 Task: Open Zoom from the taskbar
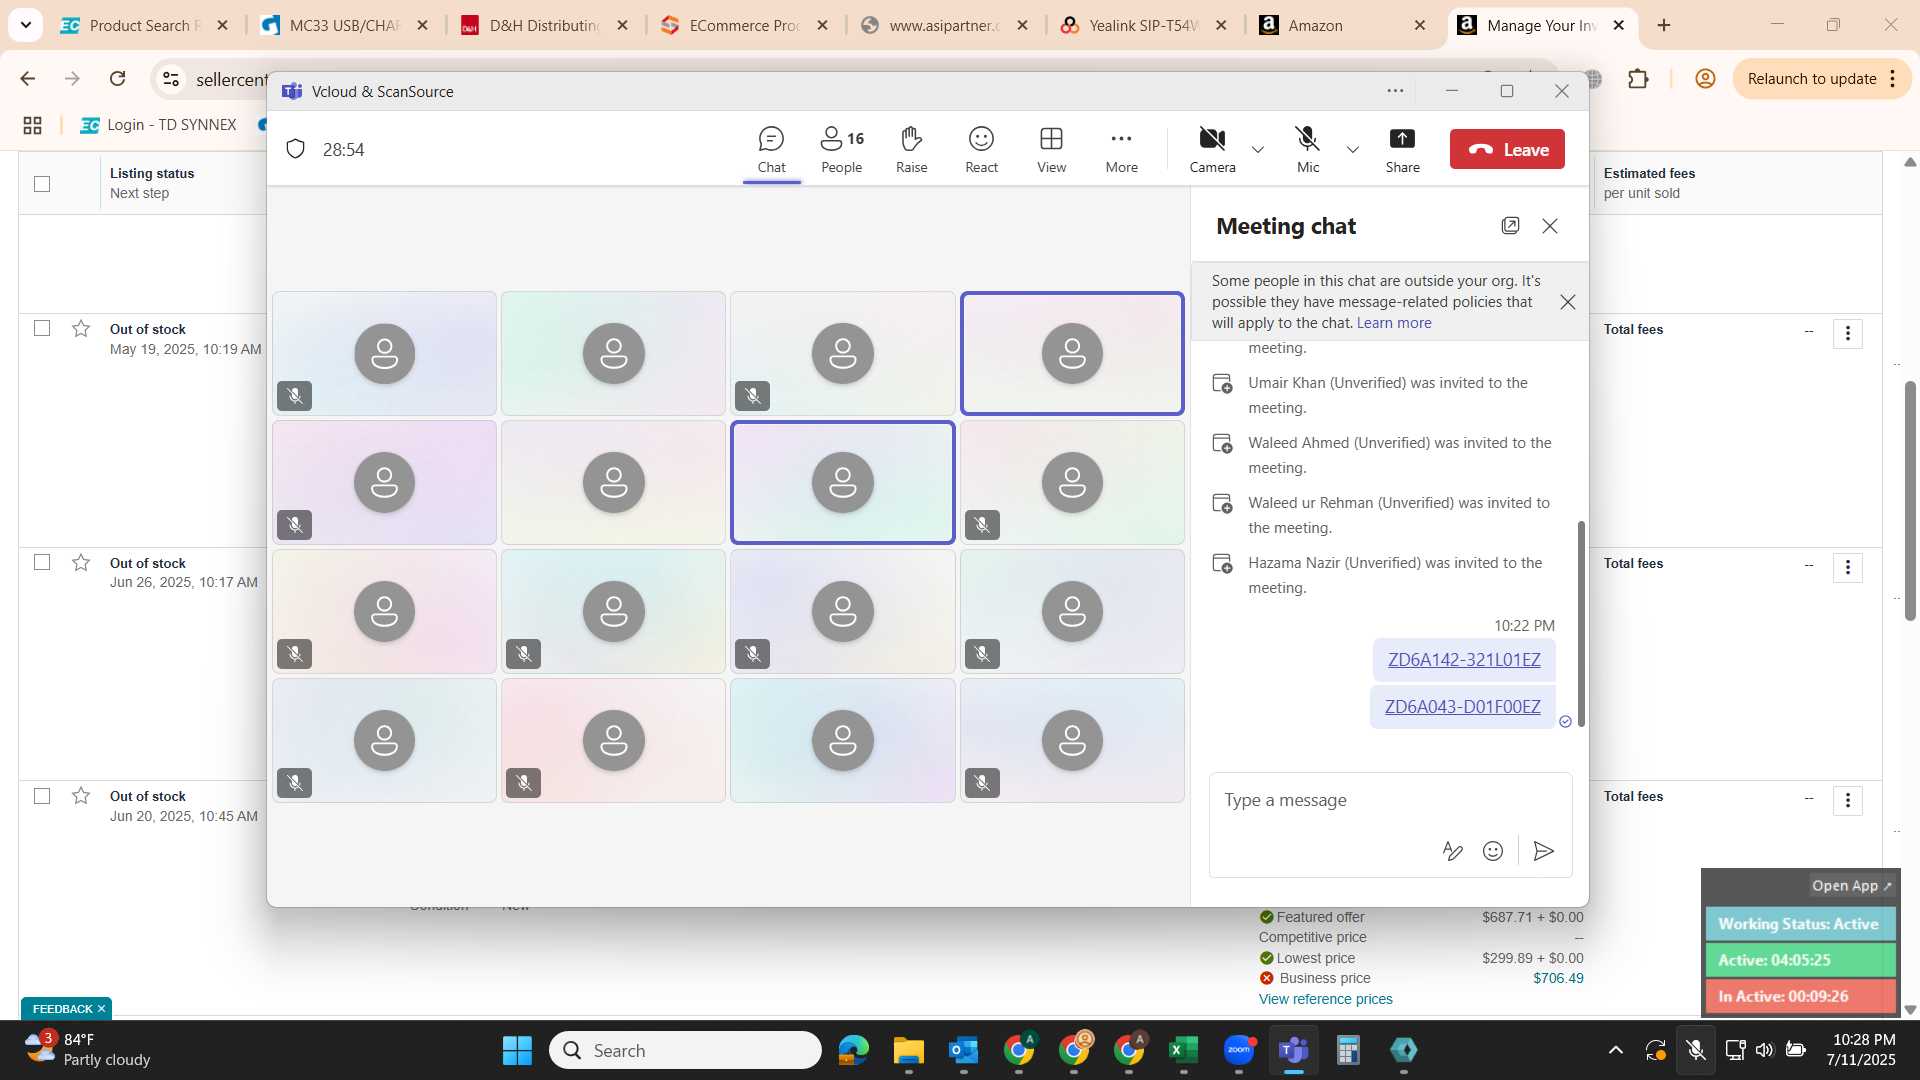point(1239,1050)
